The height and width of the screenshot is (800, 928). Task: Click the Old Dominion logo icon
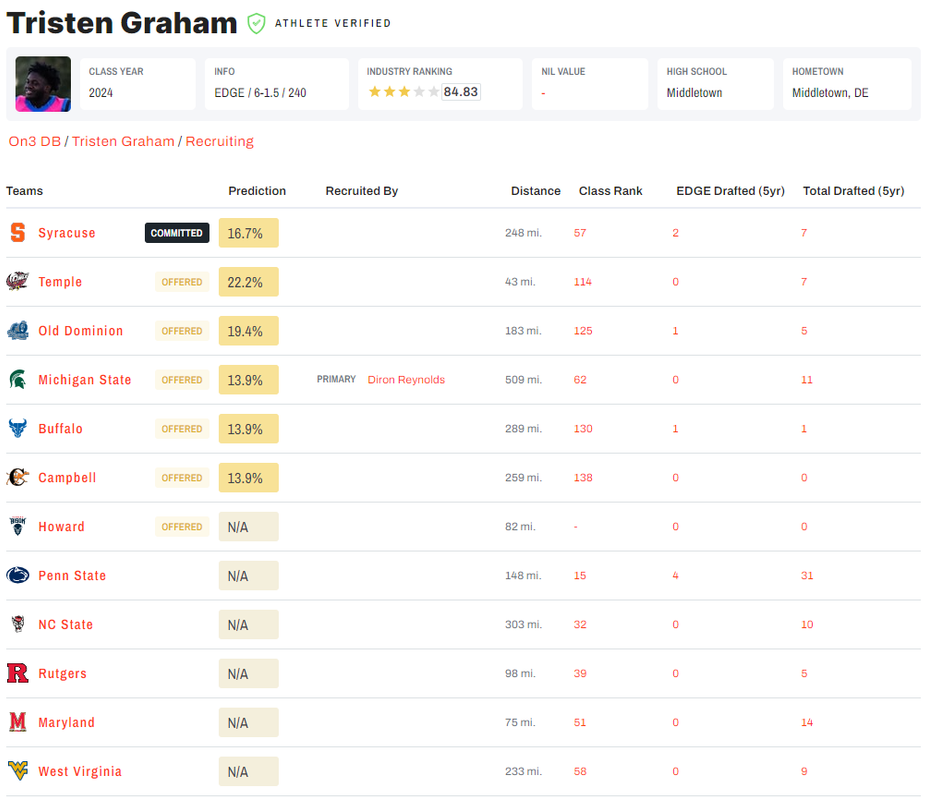point(18,330)
